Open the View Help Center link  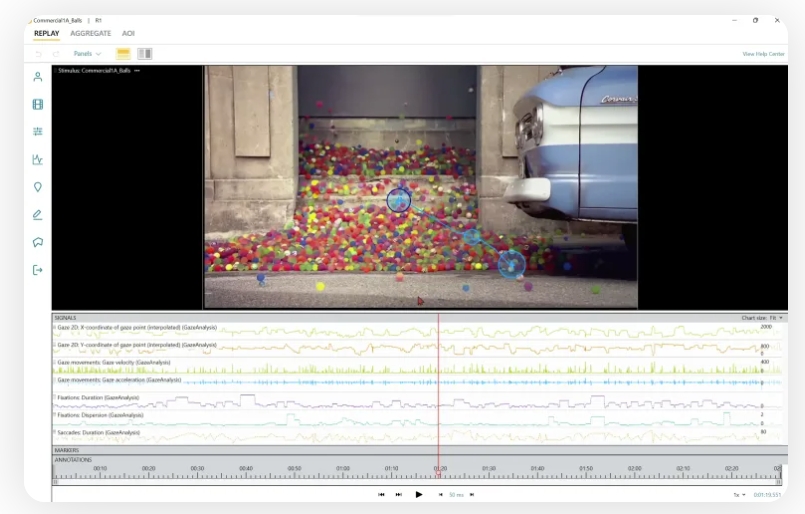763,54
